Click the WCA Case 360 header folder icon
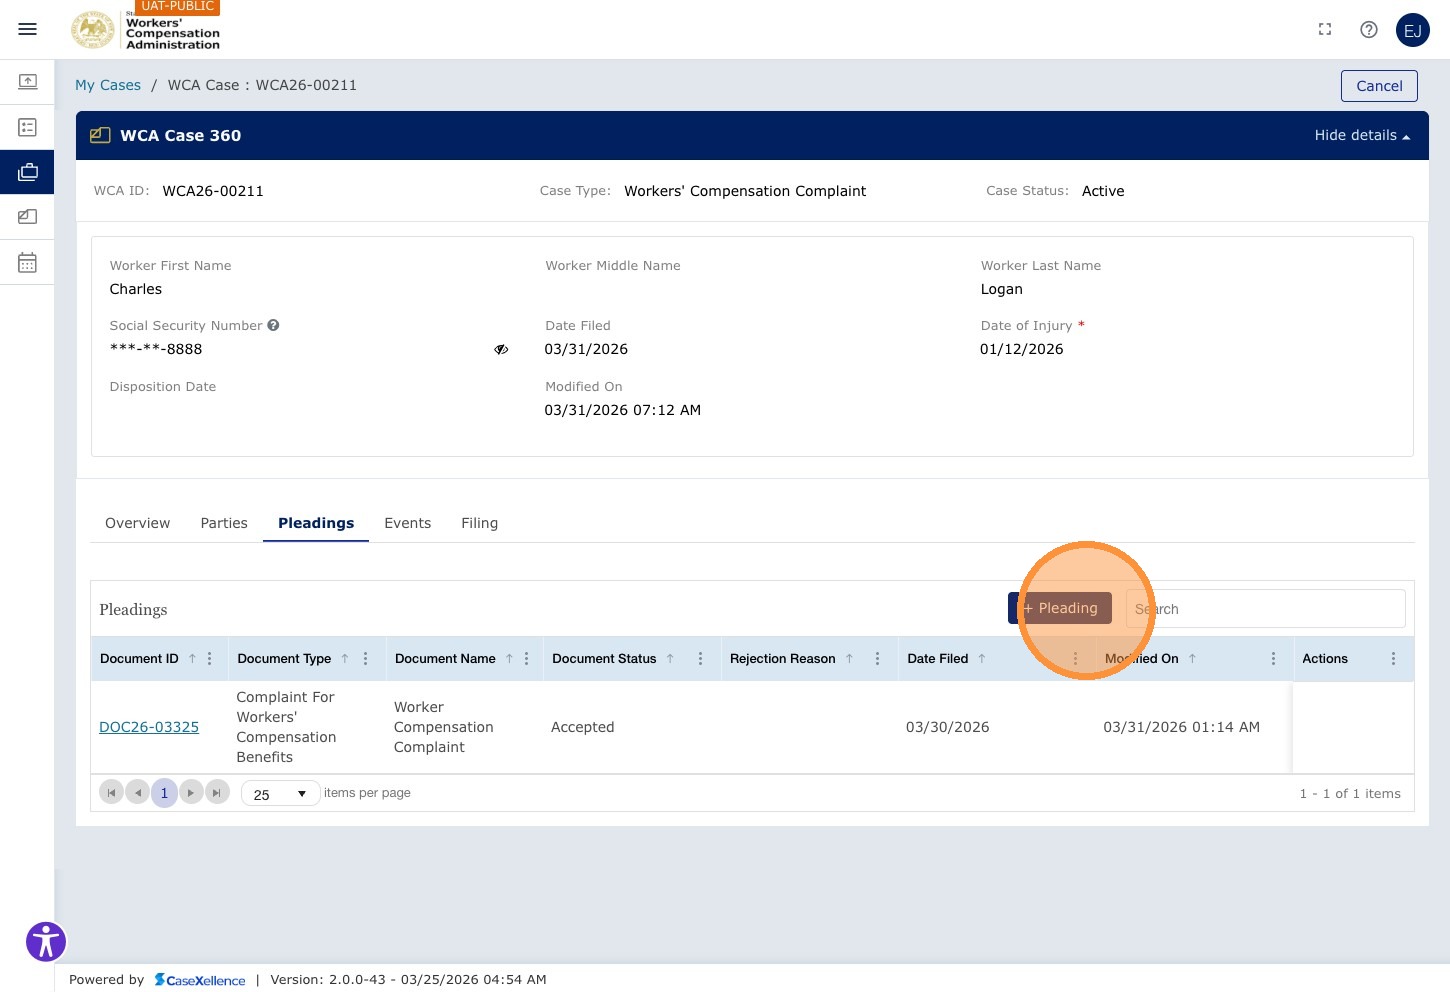This screenshot has width=1450, height=992. click(100, 135)
